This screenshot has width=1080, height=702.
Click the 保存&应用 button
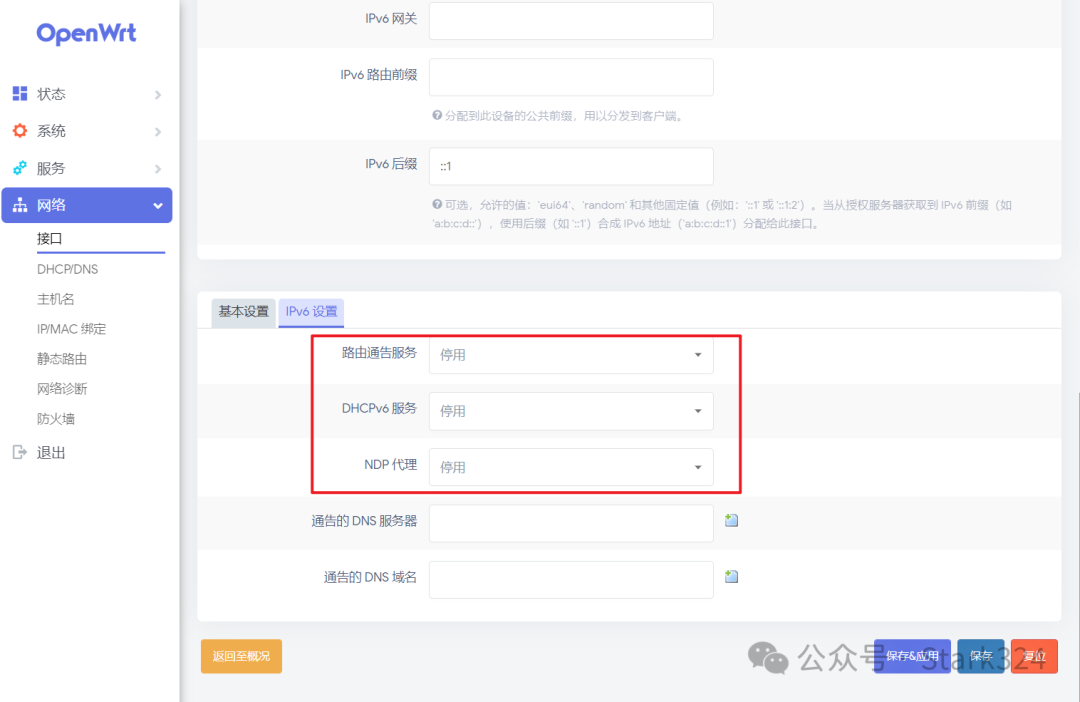click(x=912, y=657)
